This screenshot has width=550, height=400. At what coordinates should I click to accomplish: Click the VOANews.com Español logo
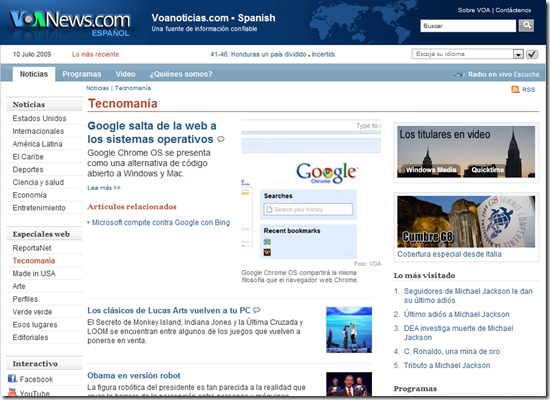(70, 23)
